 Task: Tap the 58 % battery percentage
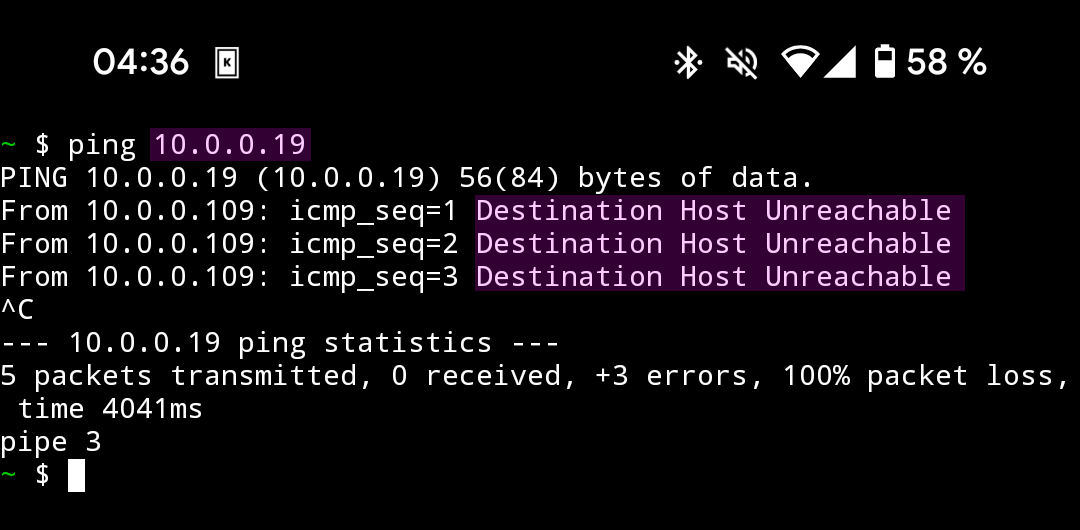coord(946,63)
